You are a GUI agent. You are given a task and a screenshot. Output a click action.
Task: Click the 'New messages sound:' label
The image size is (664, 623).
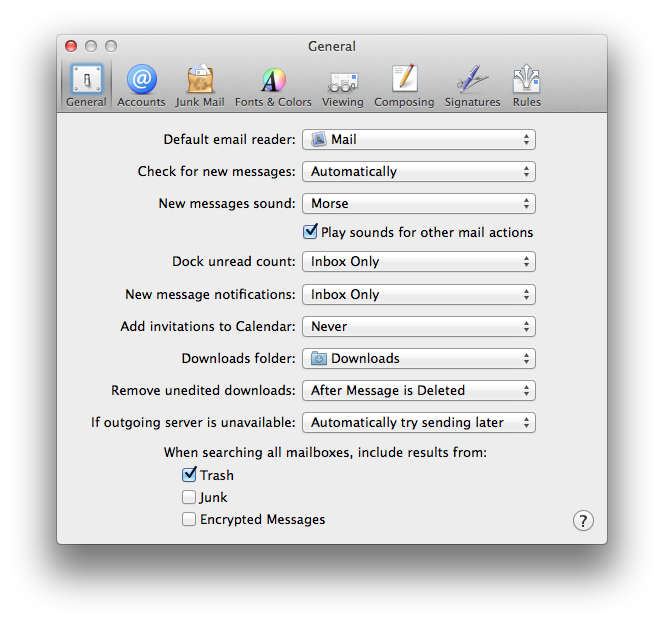click(x=227, y=203)
